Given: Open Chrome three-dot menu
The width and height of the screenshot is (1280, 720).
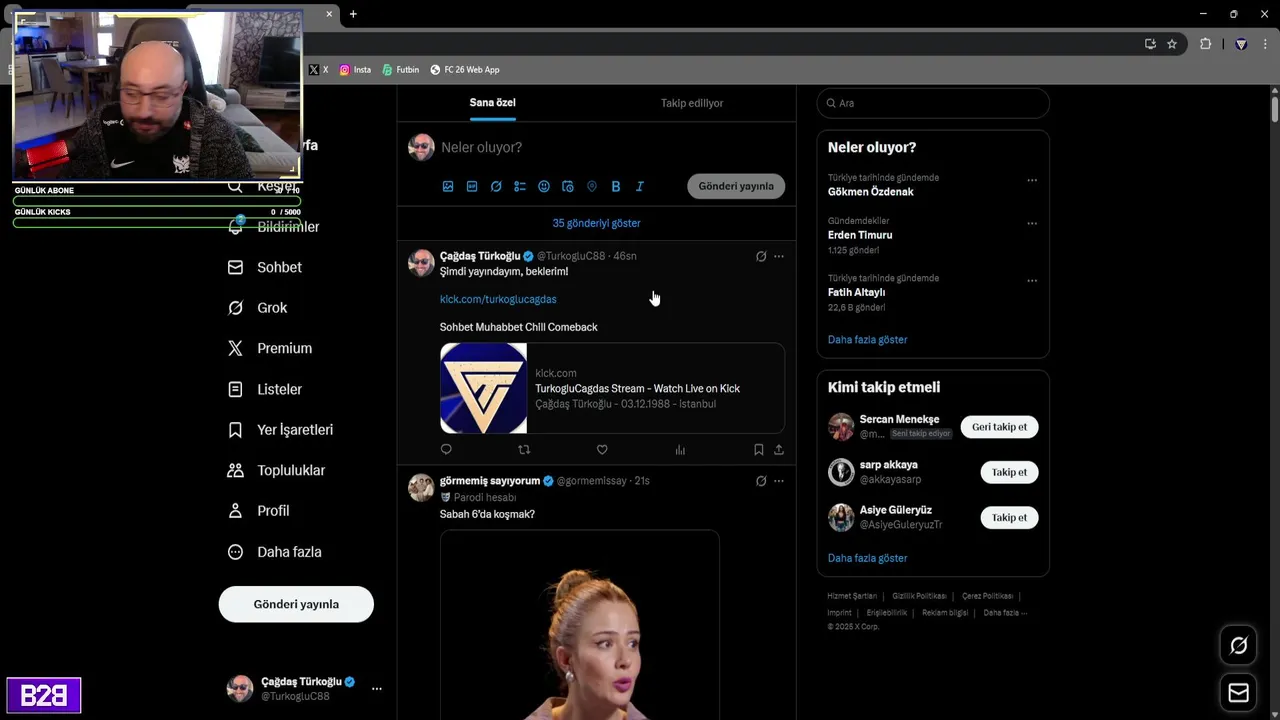Looking at the screenshot, I should (x=1267, y=44).
